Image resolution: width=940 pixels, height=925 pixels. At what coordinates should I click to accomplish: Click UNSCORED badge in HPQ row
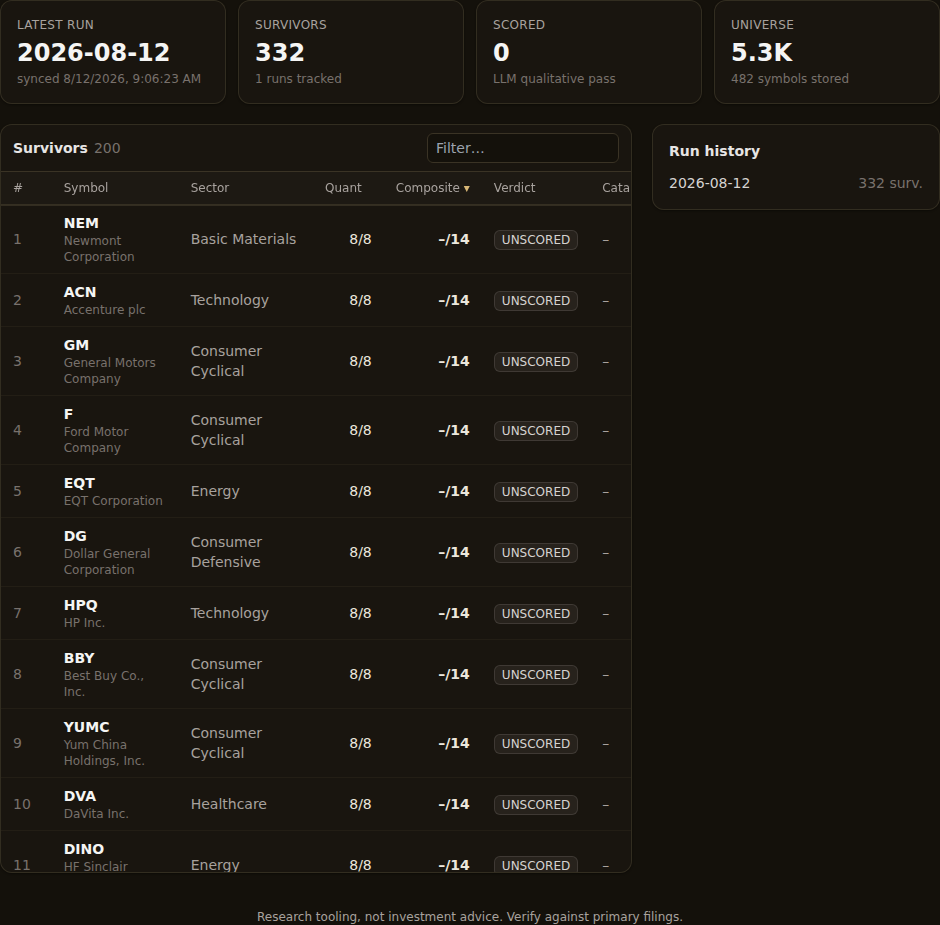(x=535, y=614)
